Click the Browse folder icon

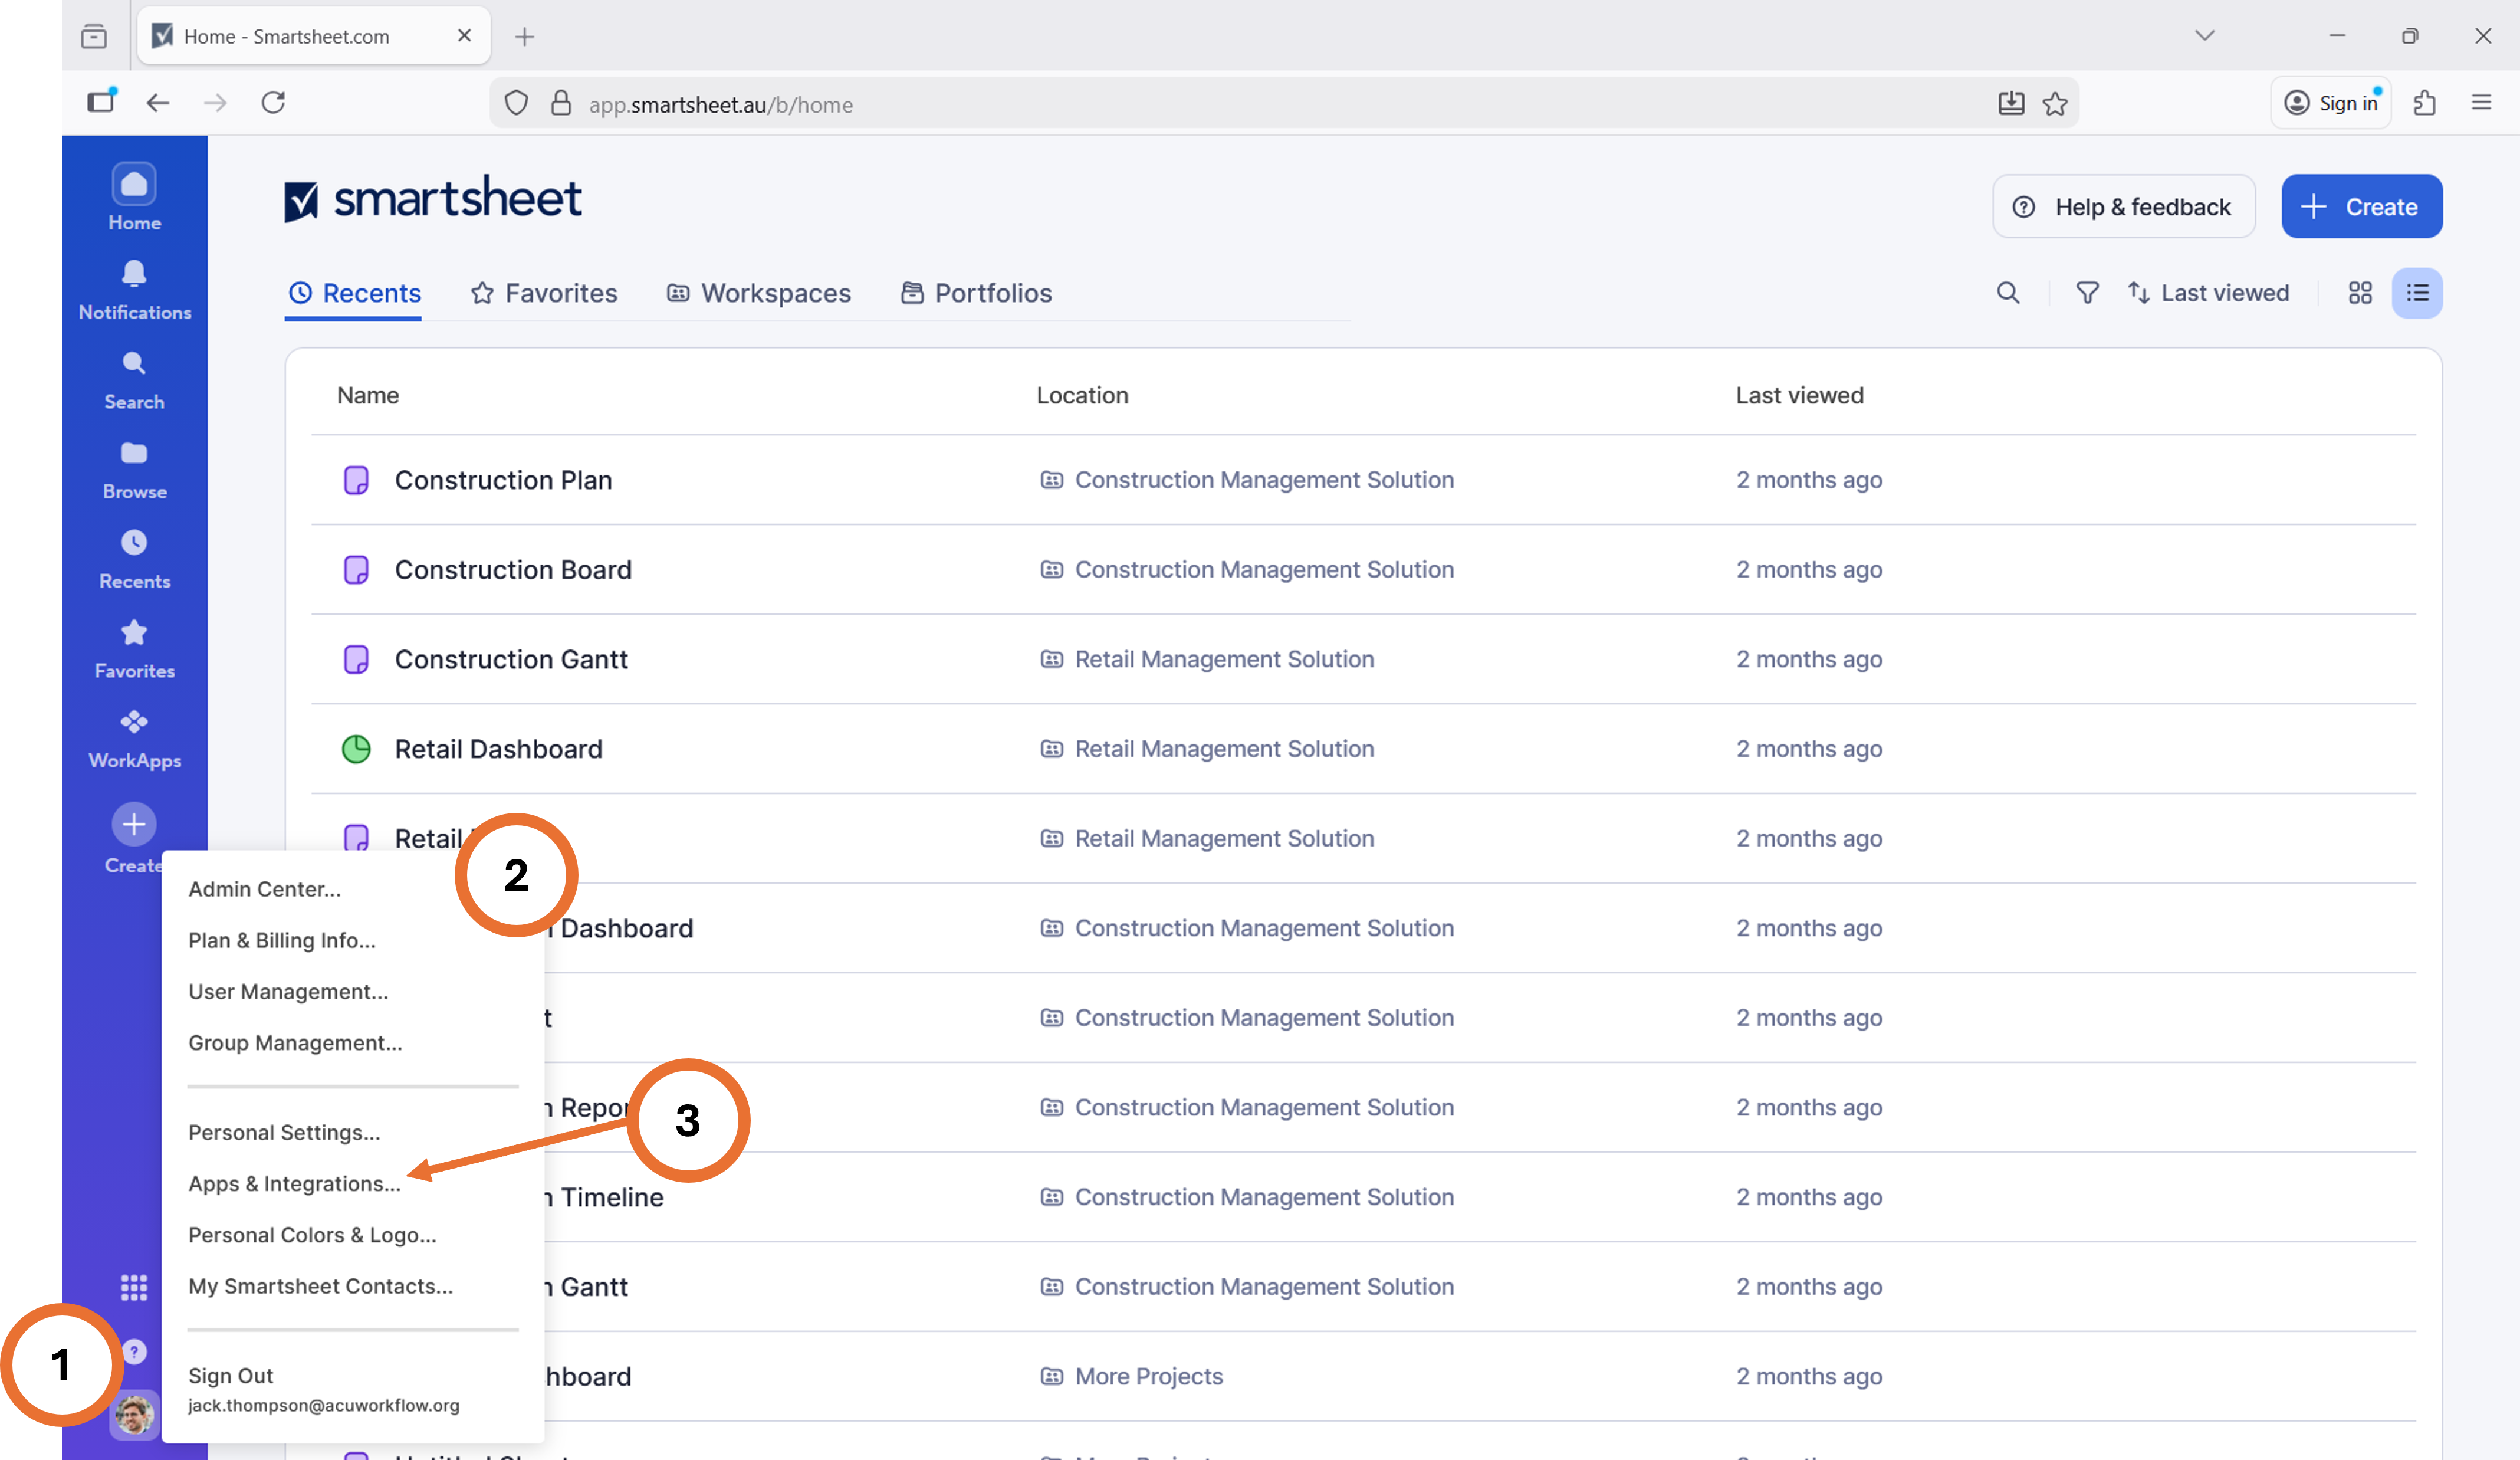click(x=134, y=454)
